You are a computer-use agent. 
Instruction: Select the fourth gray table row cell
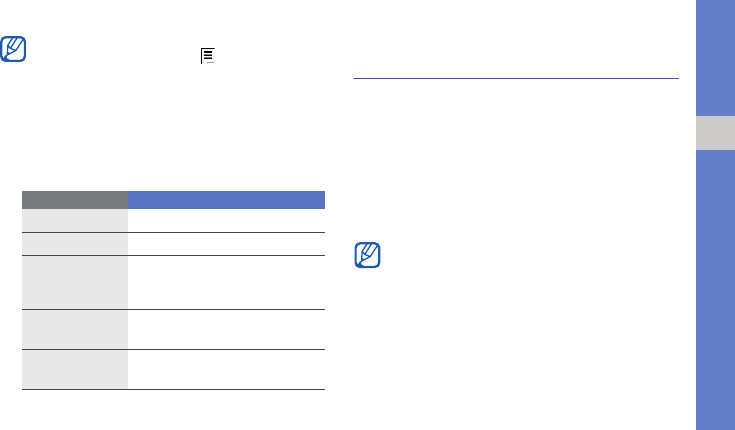tap(75, 329)
